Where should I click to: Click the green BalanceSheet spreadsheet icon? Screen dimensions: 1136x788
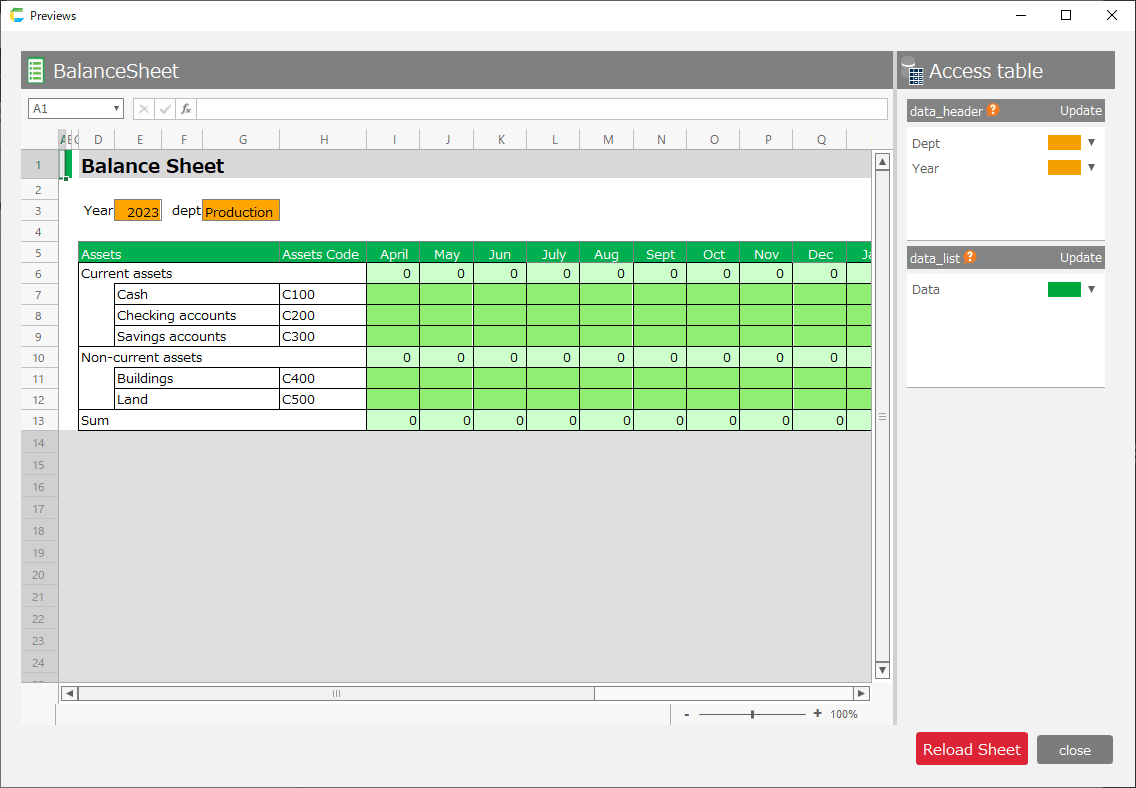36,71
